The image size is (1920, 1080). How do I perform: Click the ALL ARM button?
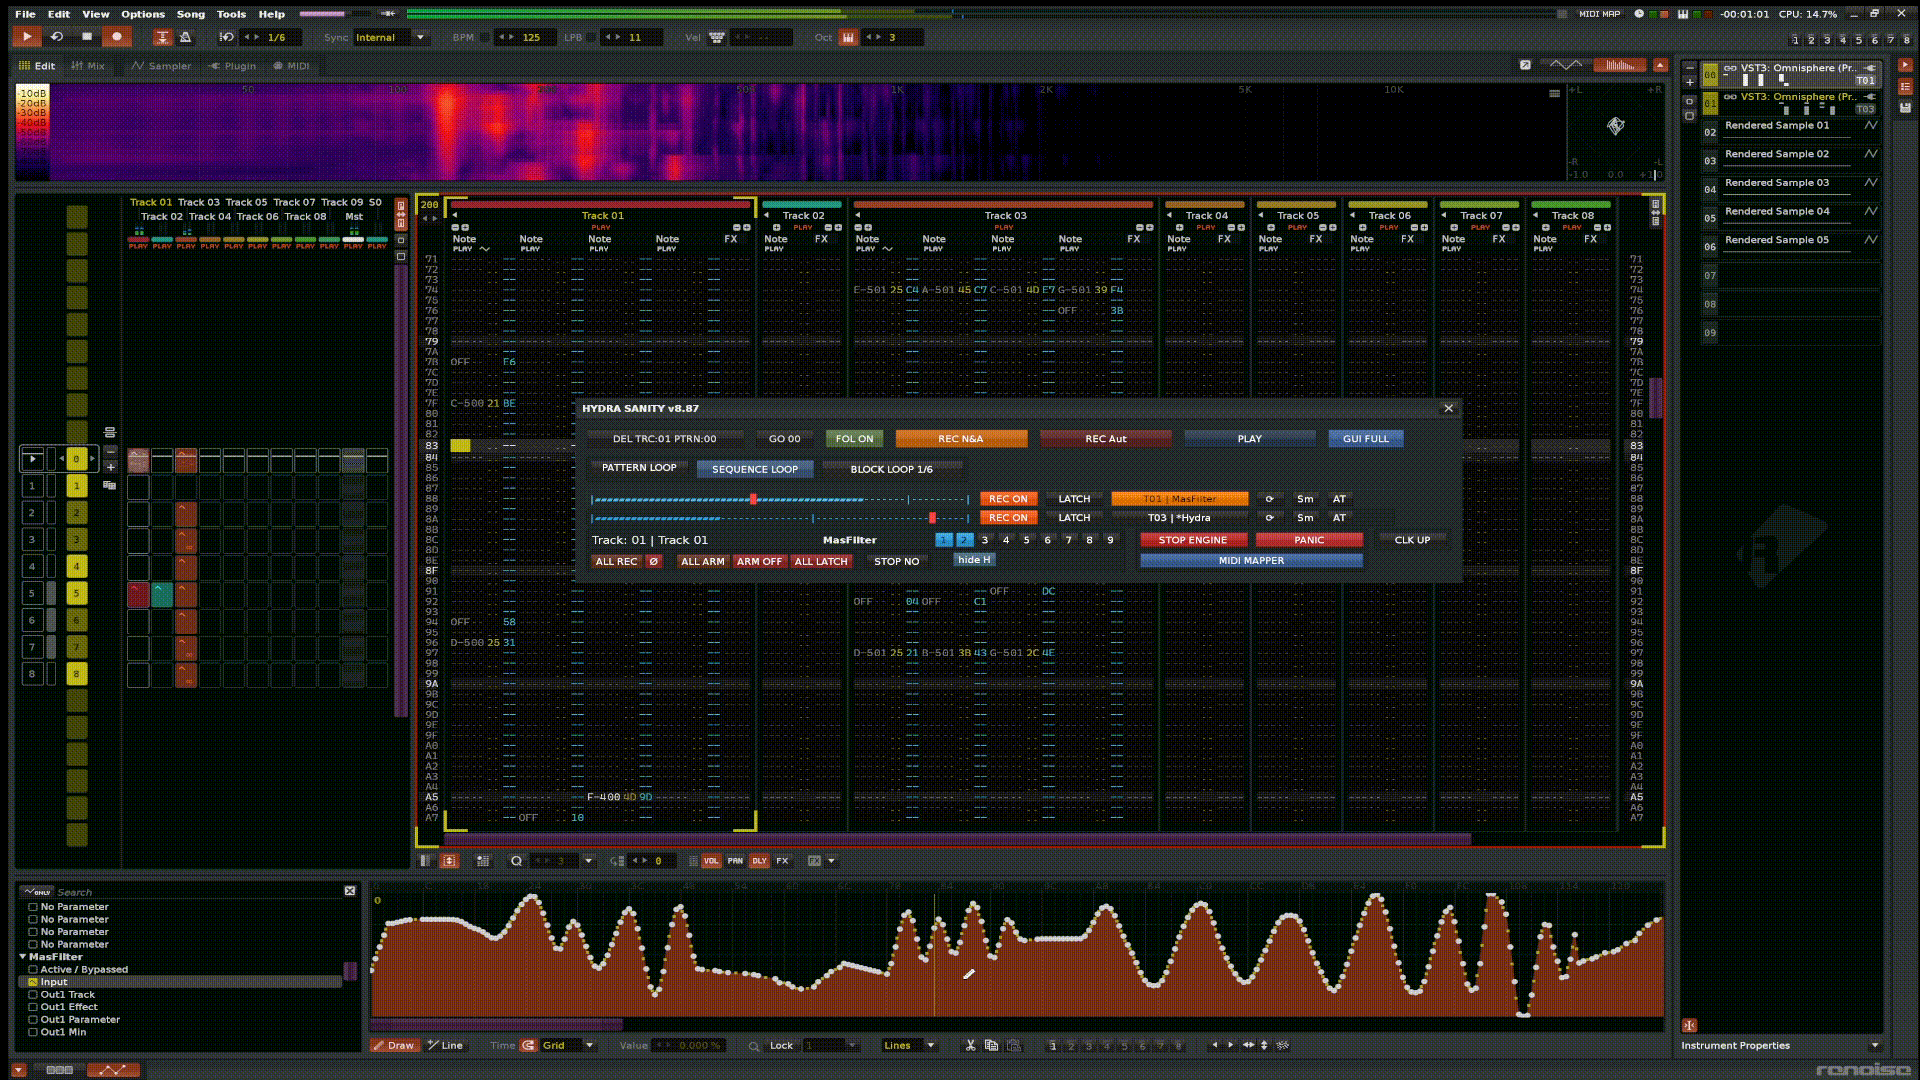702,562
